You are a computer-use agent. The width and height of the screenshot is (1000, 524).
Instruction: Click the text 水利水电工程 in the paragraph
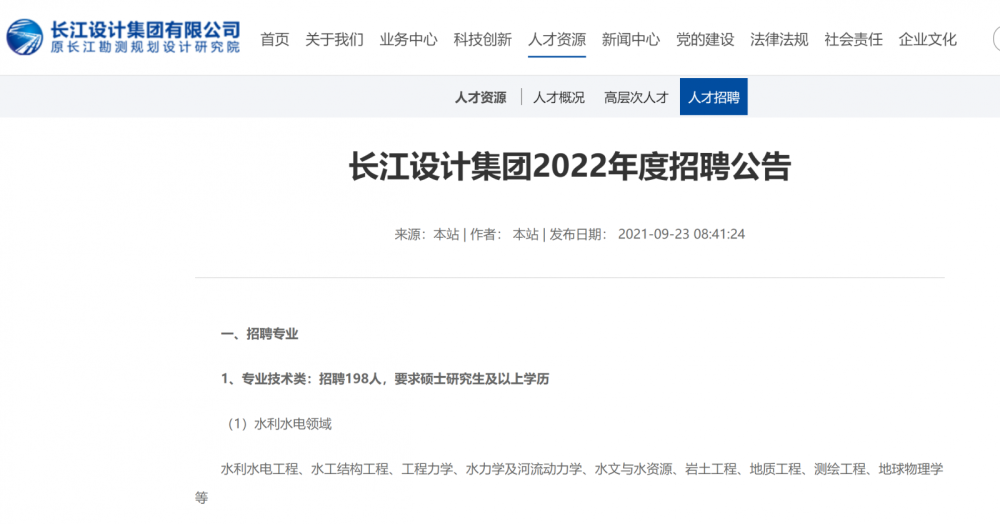pos(260,469)
